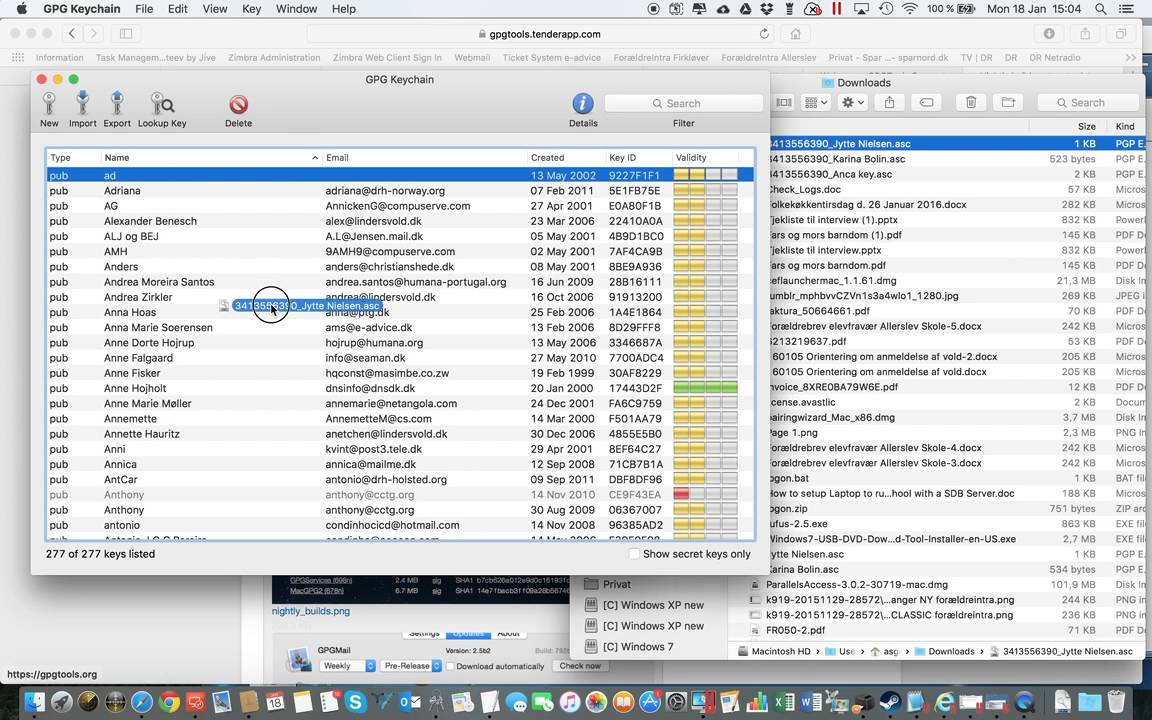Open the Help menu
The height and width of the screenshot is (720, 1152).
[343, 9]
